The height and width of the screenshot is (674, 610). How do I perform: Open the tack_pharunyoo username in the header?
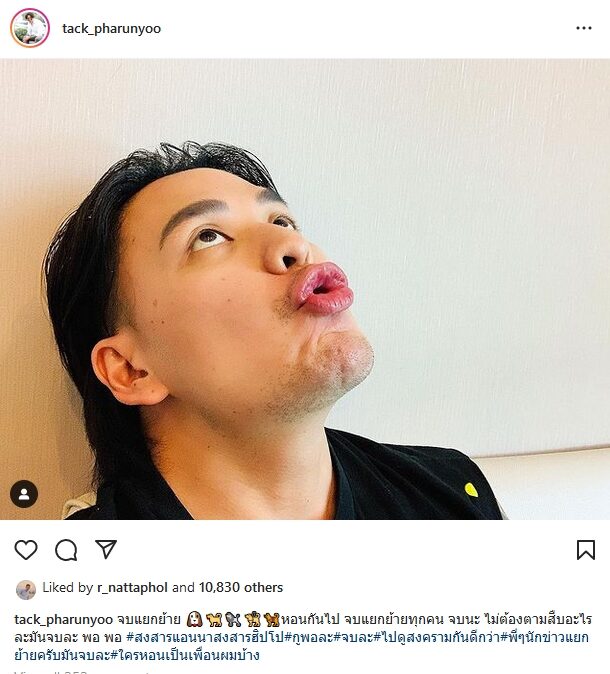pos(111,28)
